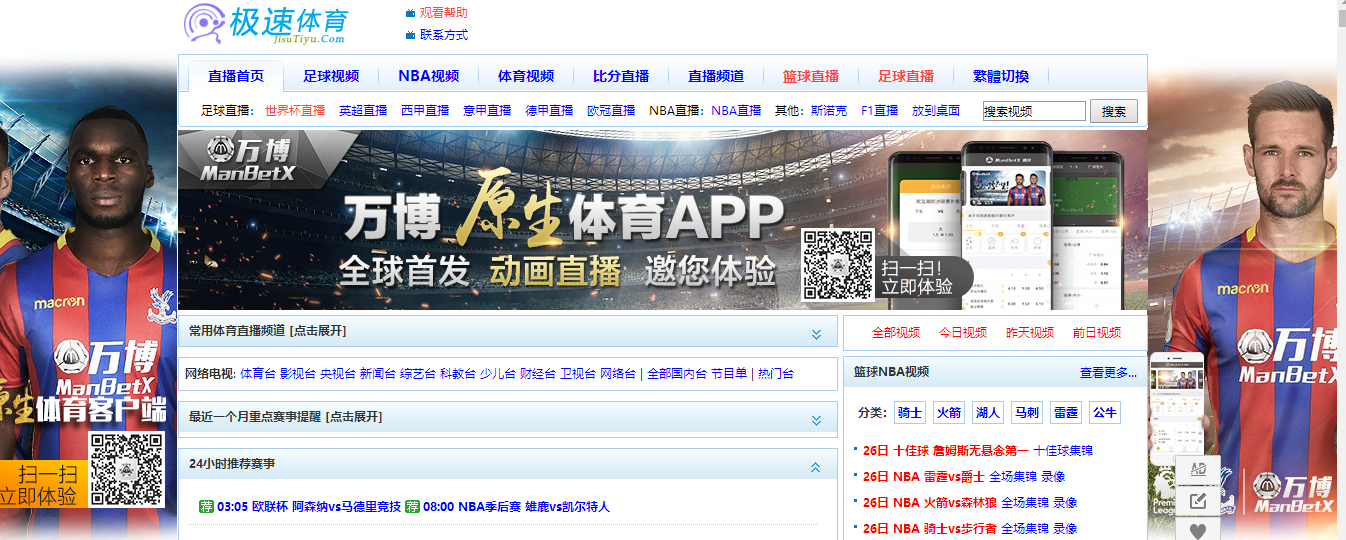This screenshot has width=1346, height=540.
Task: Open the F1直播 link
Action: (x=880, y=111)
